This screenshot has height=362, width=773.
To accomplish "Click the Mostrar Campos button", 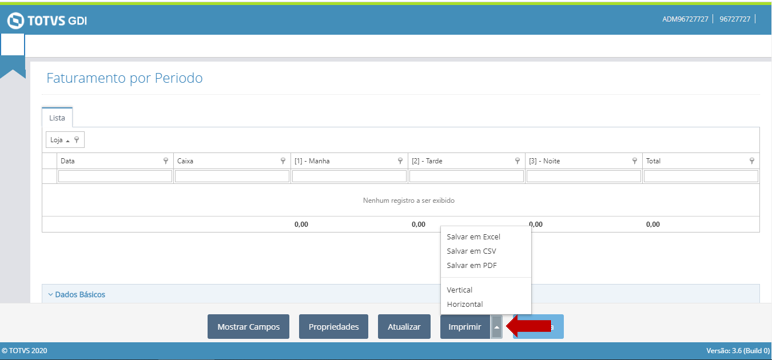I will 248,326.
